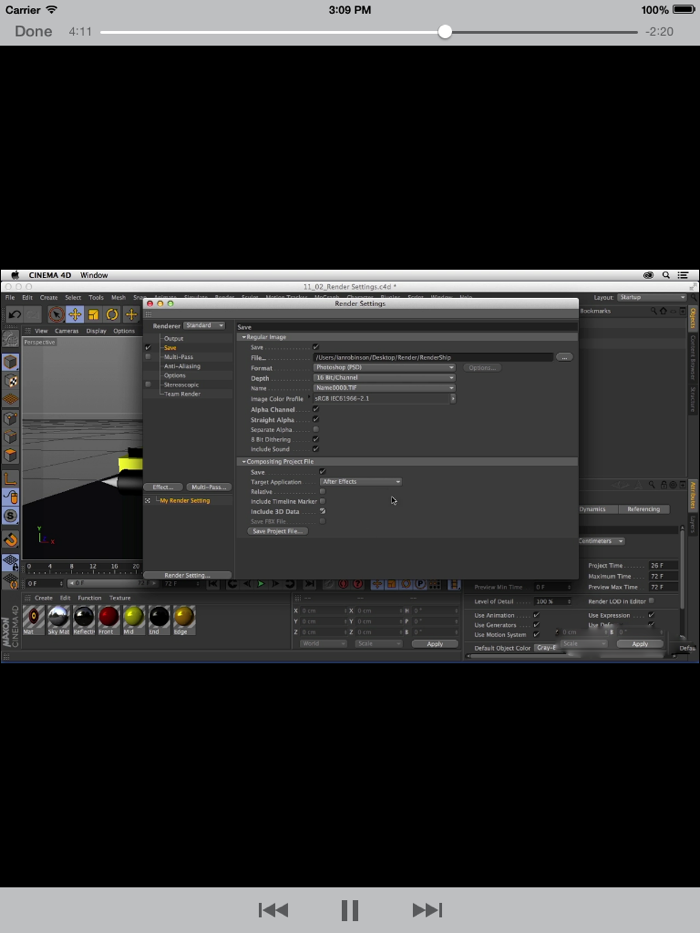Click the Undo arrow in the toolbar
700x933 pixels.
click(x=14, y=314)
